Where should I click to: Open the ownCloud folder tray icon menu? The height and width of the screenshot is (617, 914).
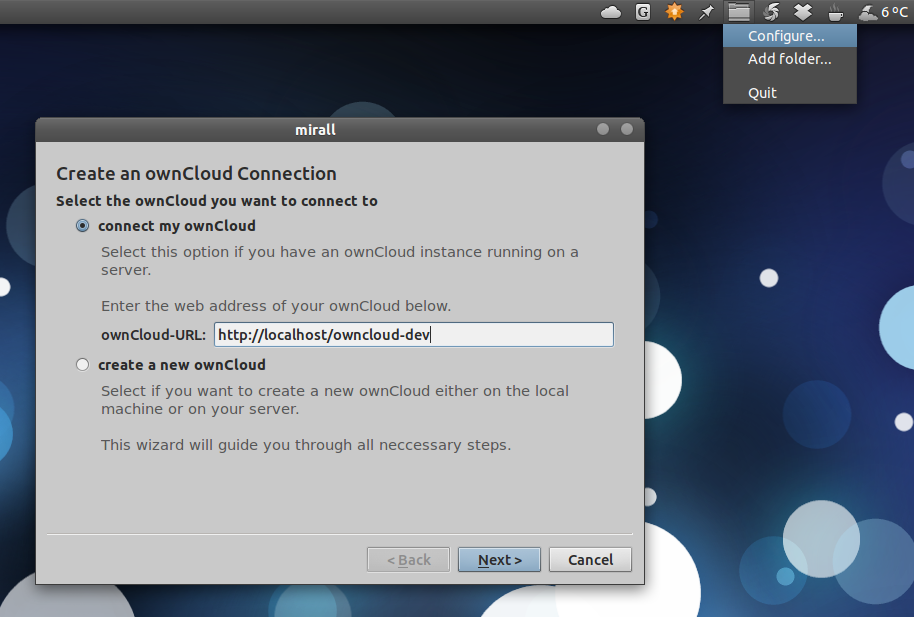click(738, 12)
